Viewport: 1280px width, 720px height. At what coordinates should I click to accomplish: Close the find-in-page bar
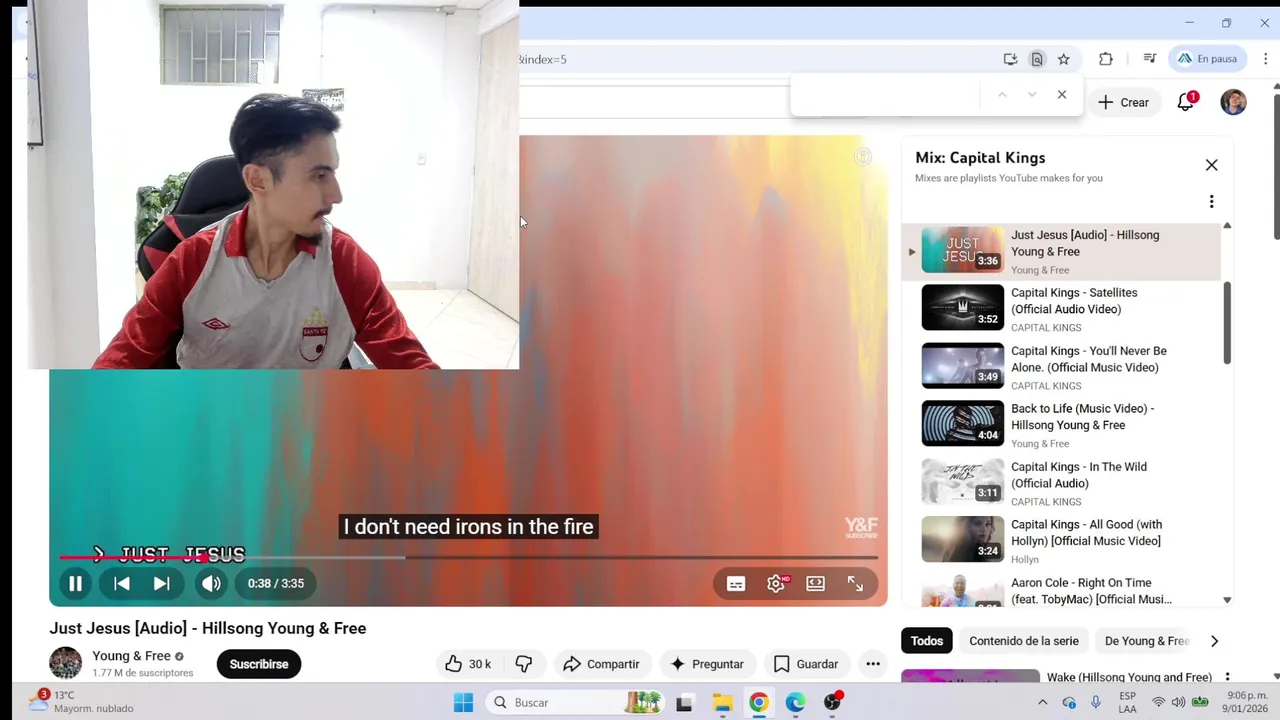1062,95
